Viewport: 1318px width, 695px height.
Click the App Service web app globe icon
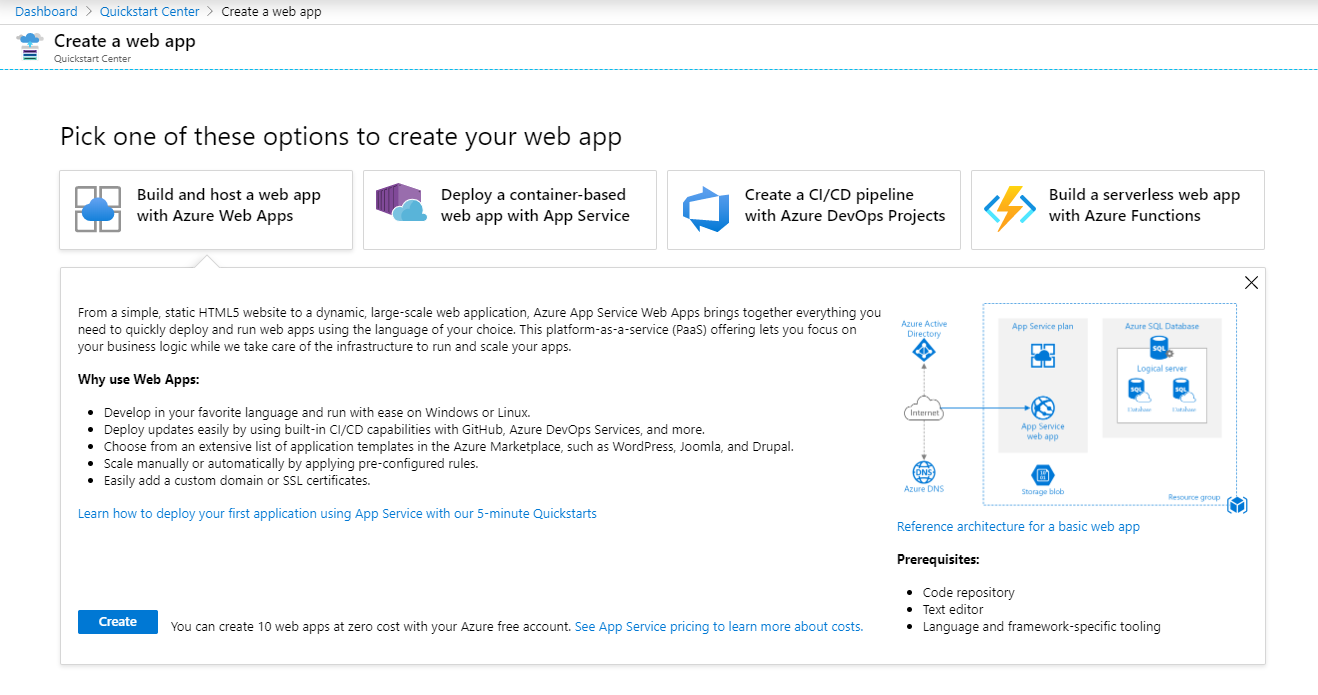(1043, 408)
